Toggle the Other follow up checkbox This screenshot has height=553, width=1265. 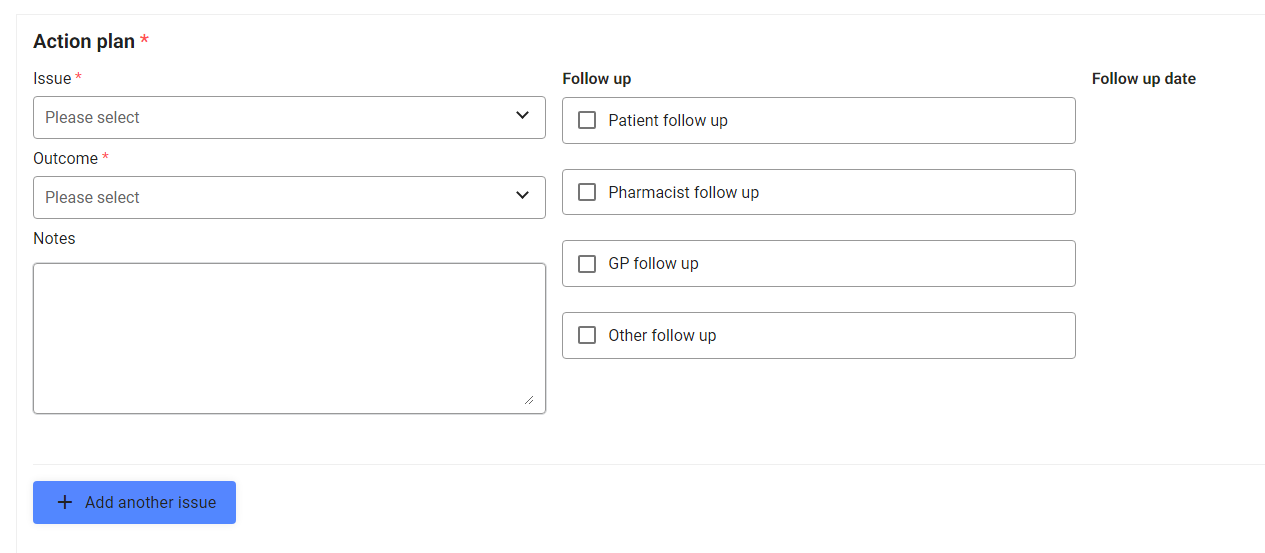pyautogui.click(x=587, y=336)
